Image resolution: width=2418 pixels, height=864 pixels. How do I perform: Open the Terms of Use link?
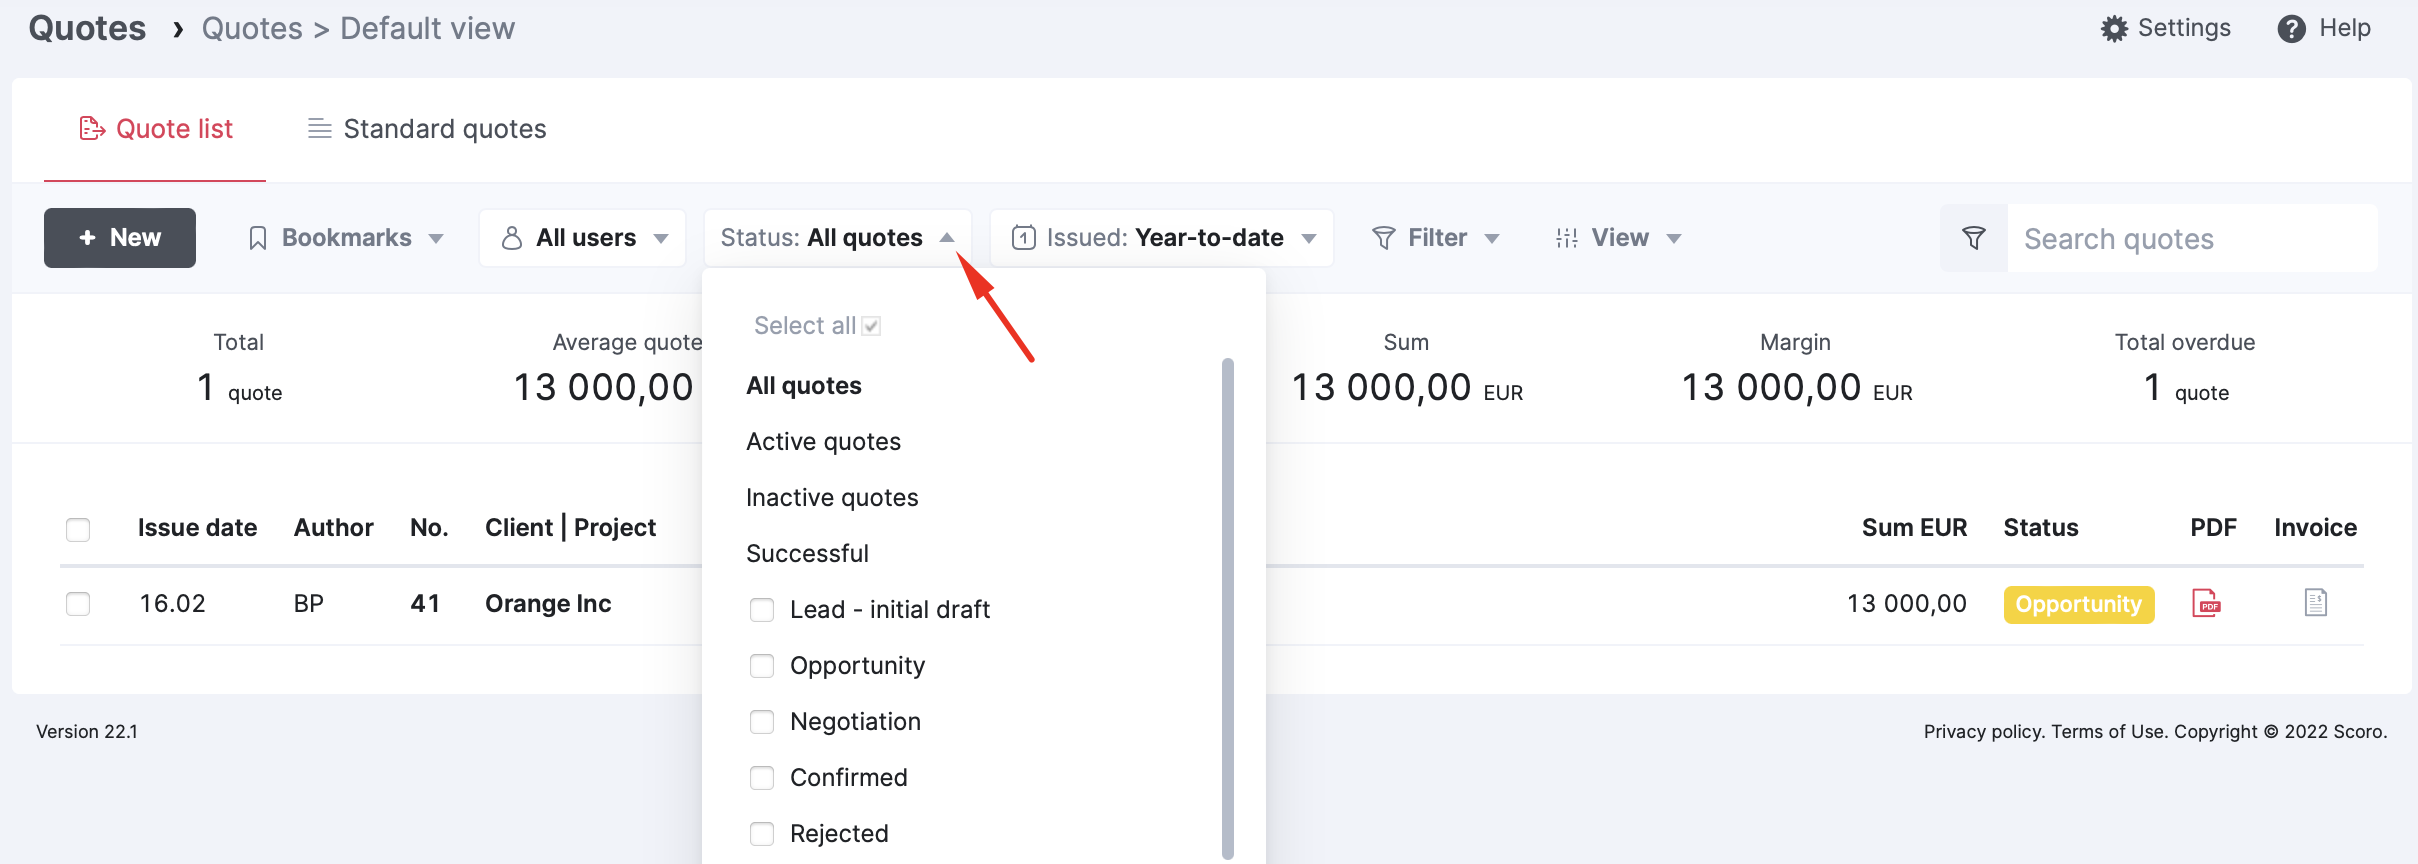pos(2109,732)
